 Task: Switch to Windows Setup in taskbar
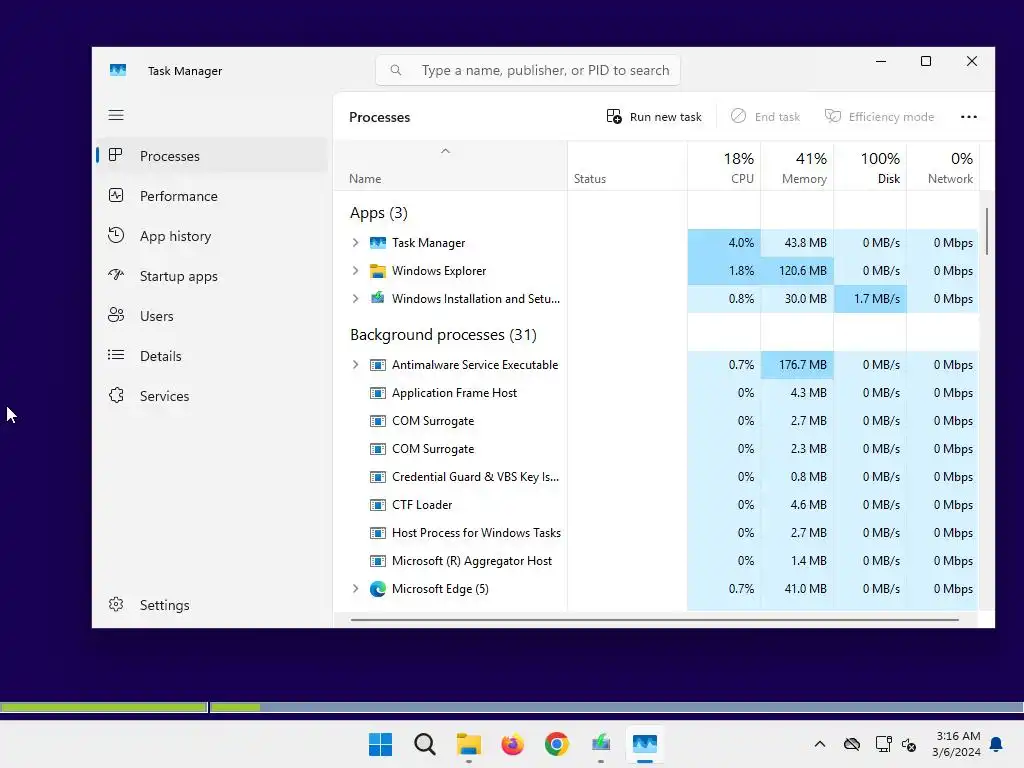[x=601, y=744]
